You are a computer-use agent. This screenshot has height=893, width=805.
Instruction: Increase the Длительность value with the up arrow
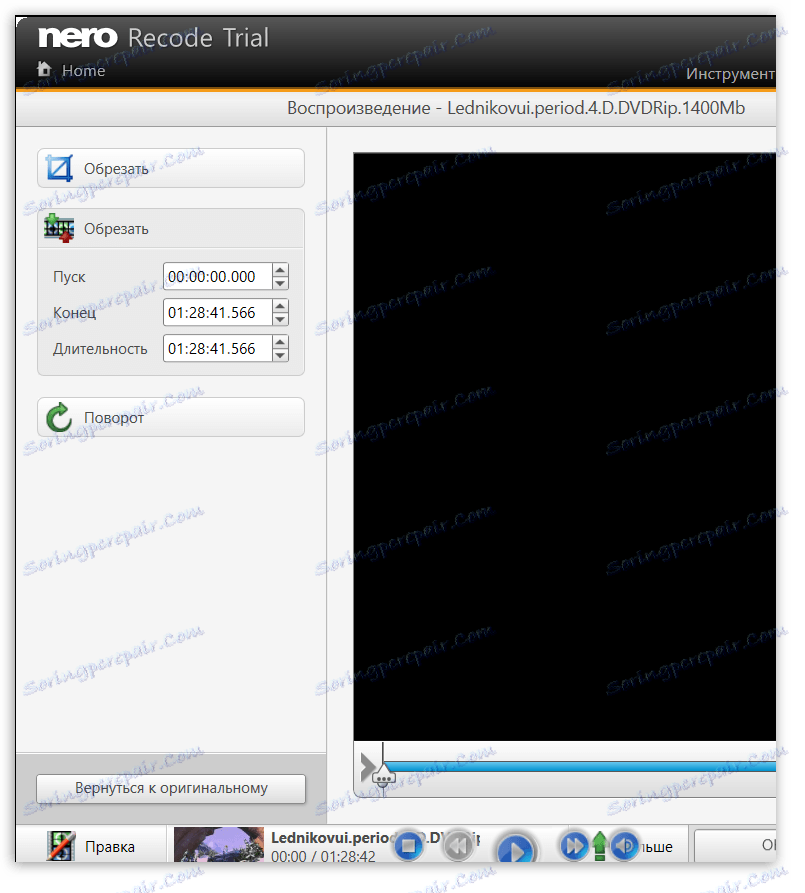280,342
